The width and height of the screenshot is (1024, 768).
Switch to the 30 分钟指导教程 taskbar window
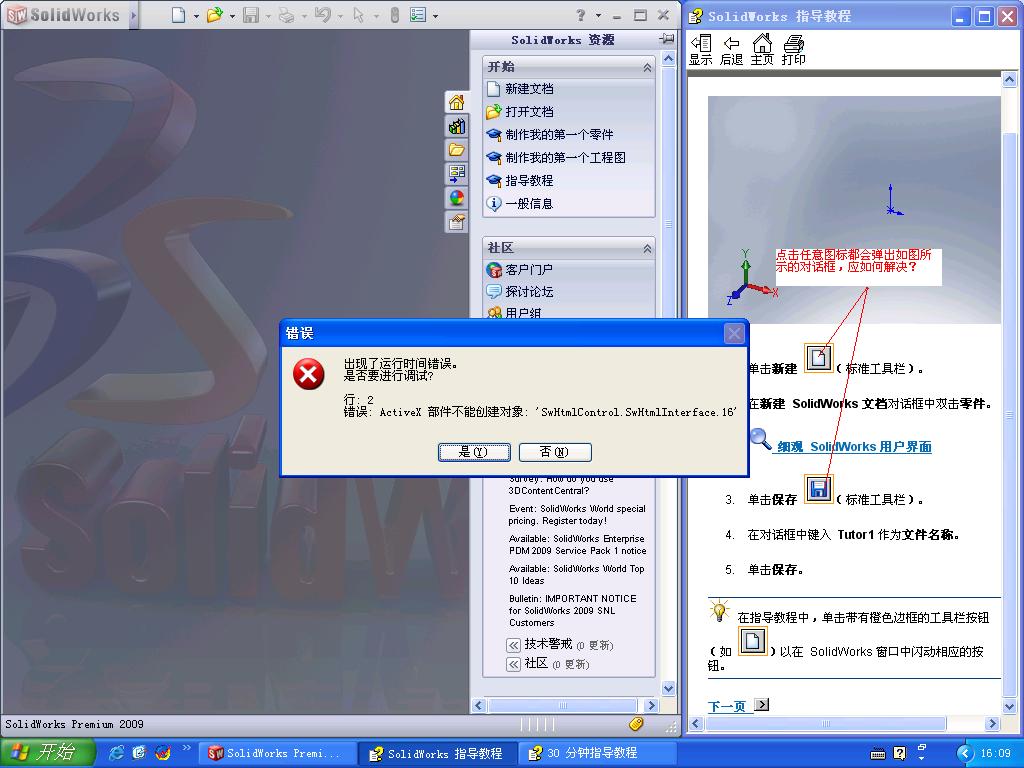point(600,753)
